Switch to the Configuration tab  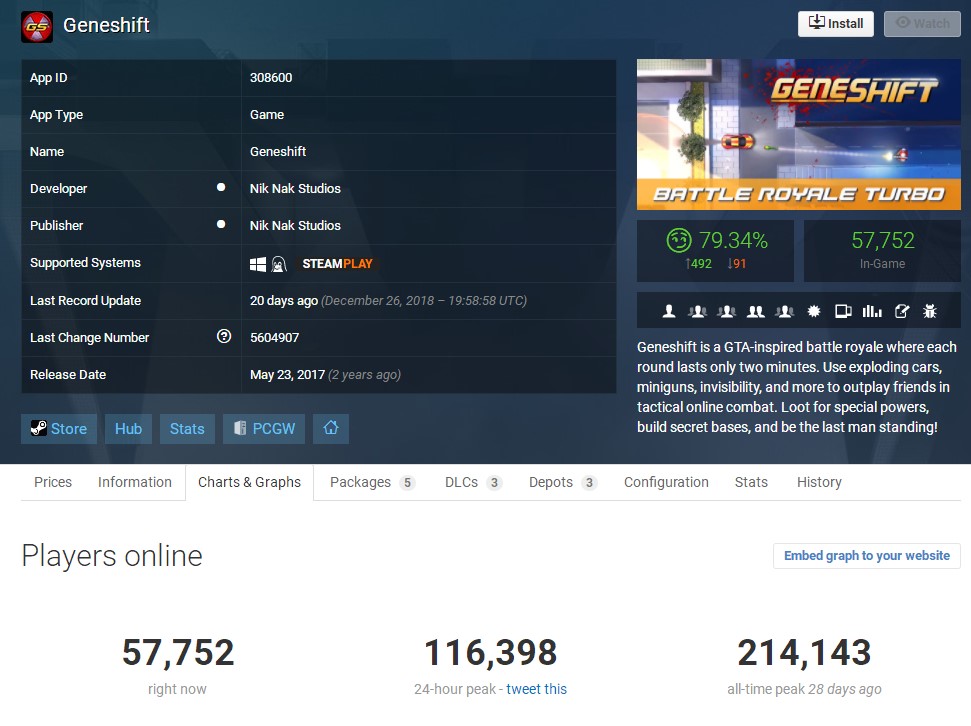[666, 482]
